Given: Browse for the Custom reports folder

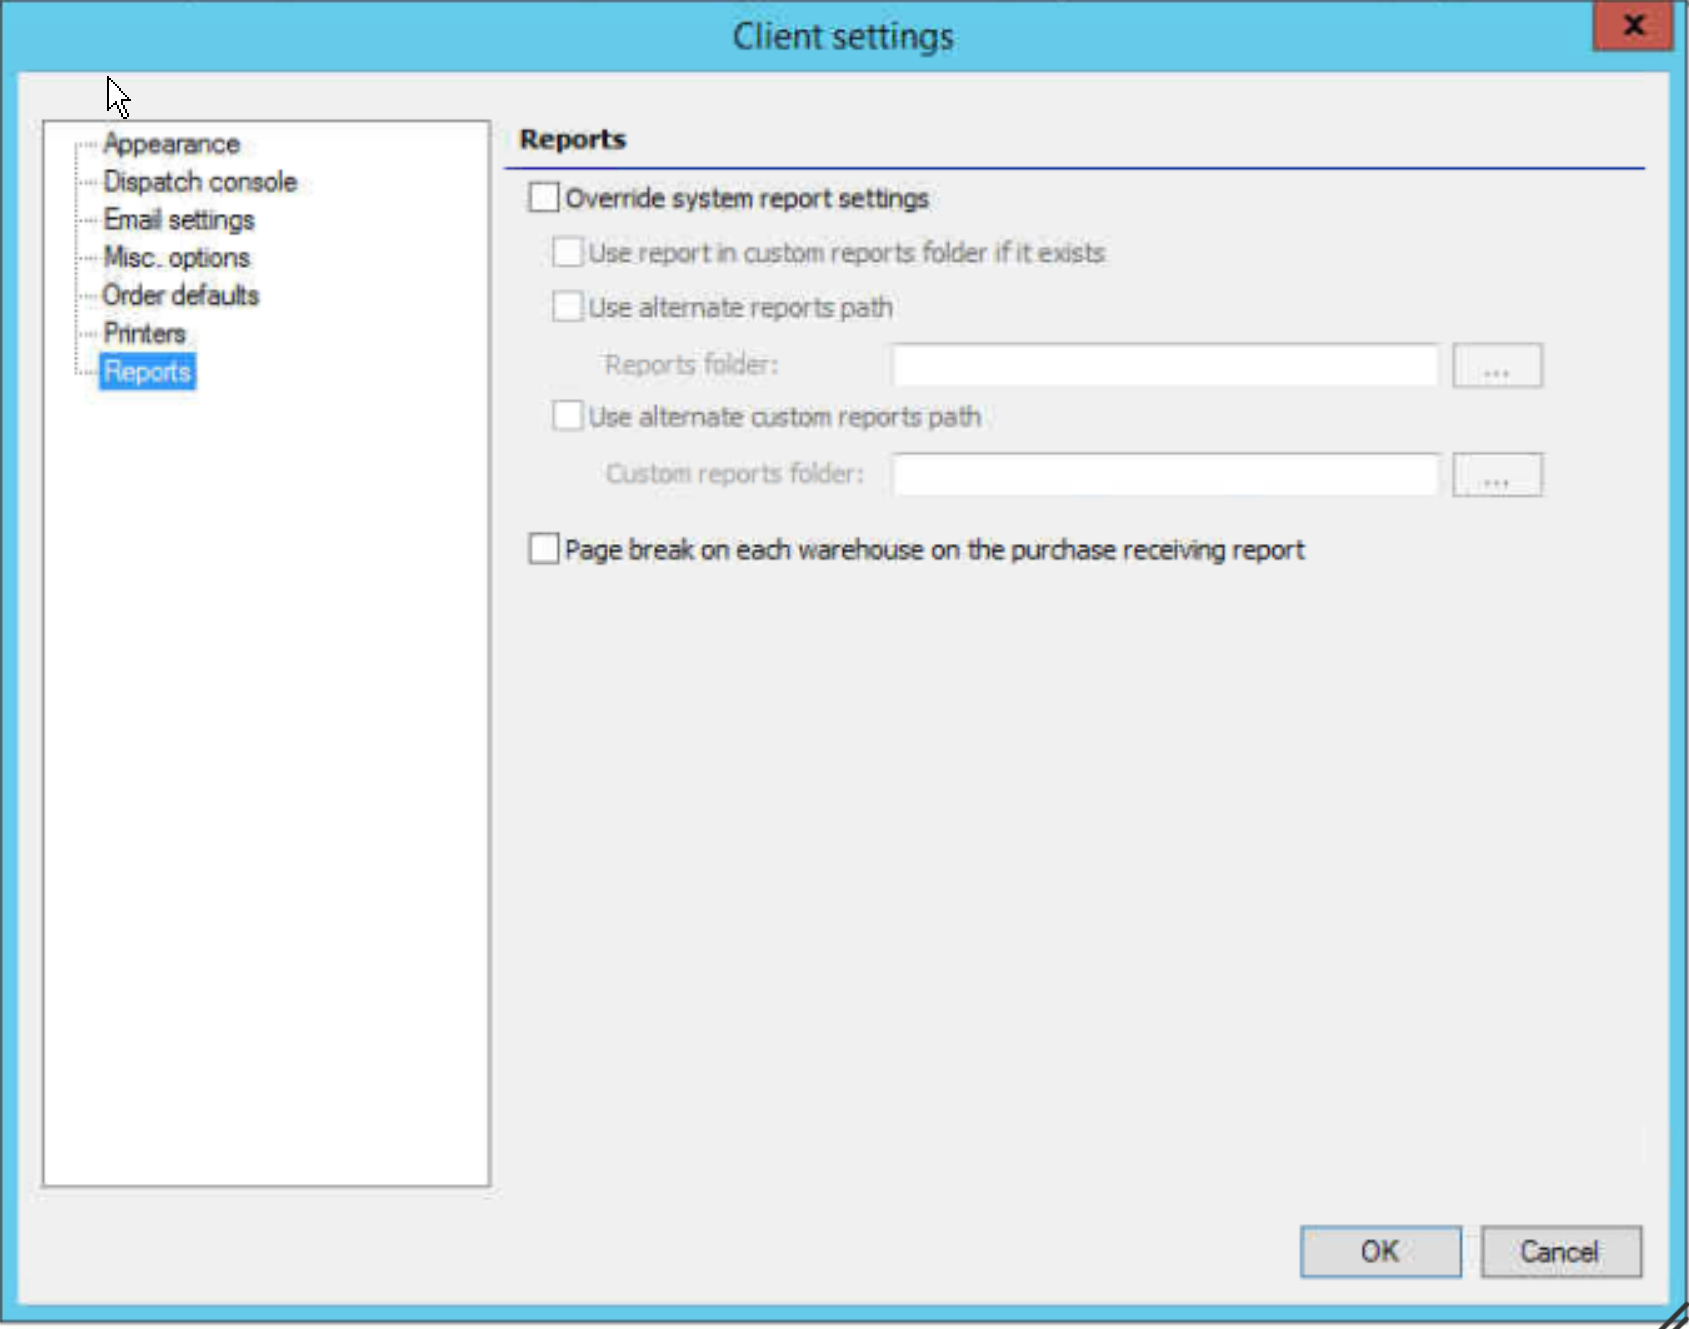Looking at the screenshot, I should coord(1497,475).
